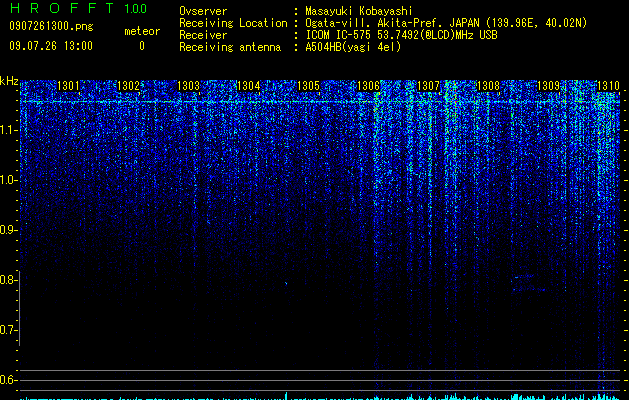The height and width of the screenshot is (400, 629).
Task: Click the 1306 time marker
Action: tap(368, 86)
